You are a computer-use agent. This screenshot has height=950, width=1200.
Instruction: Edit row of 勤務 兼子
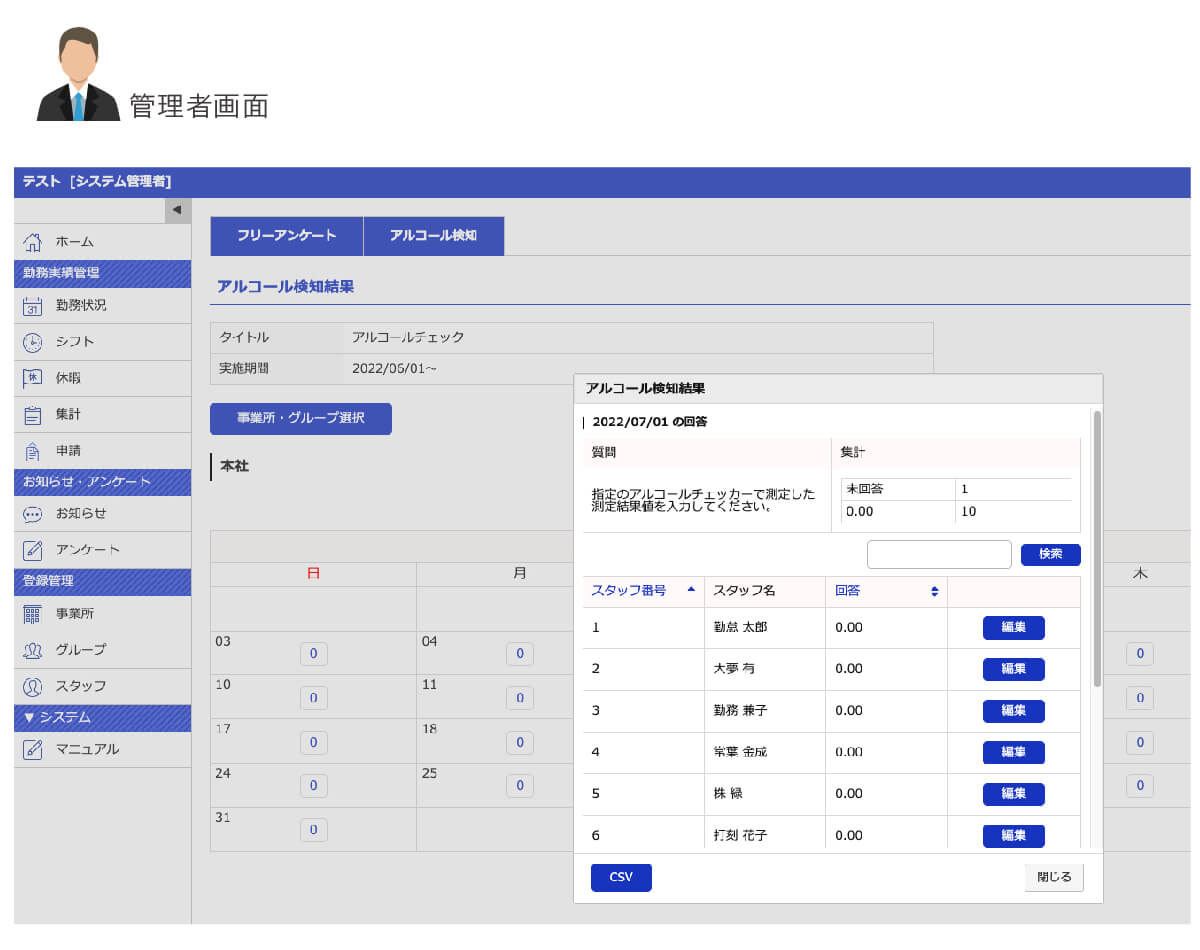tap(1014, 711)
